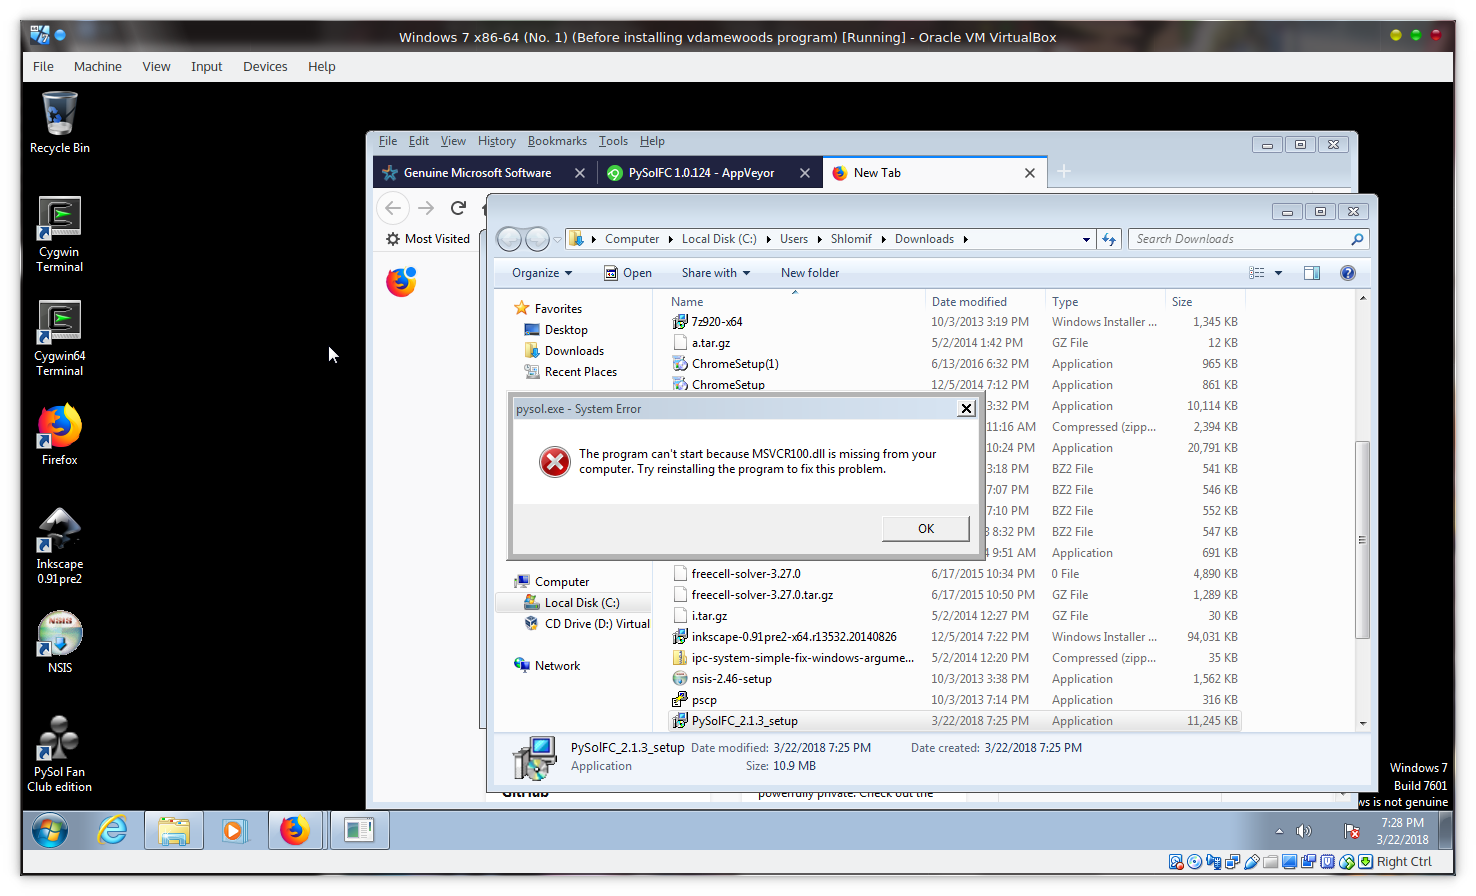1476x896 pixels.
Task: Open NSIS desktop shortcut
Action: click(59, 642)
